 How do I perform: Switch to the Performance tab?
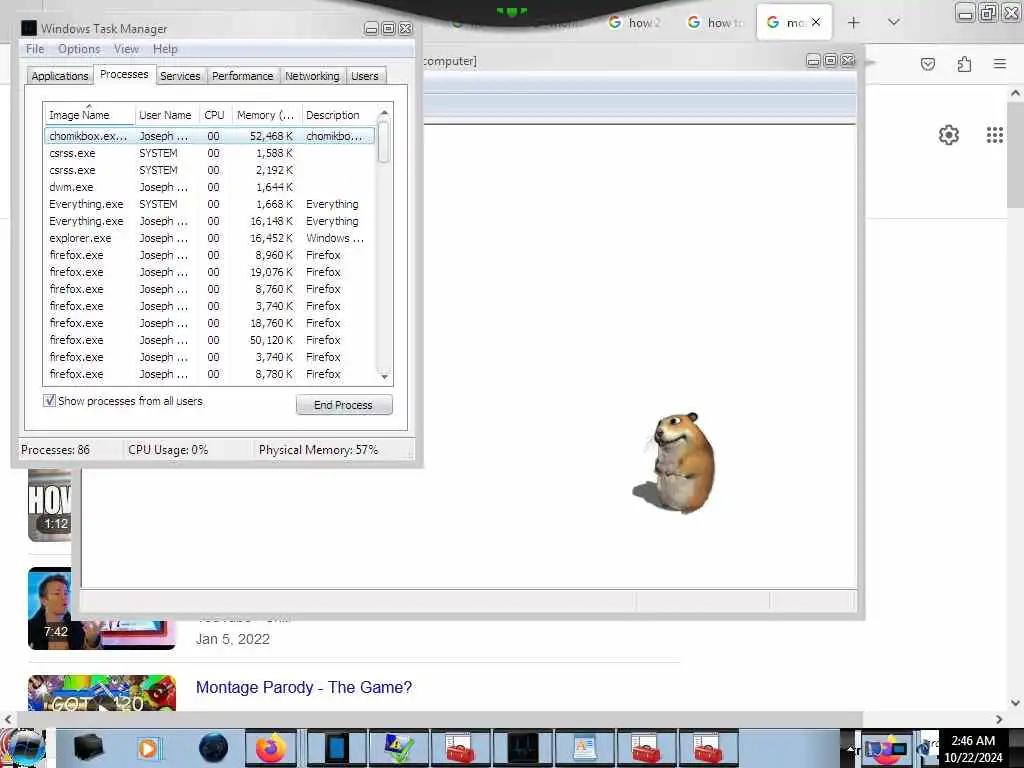(242, 76)
